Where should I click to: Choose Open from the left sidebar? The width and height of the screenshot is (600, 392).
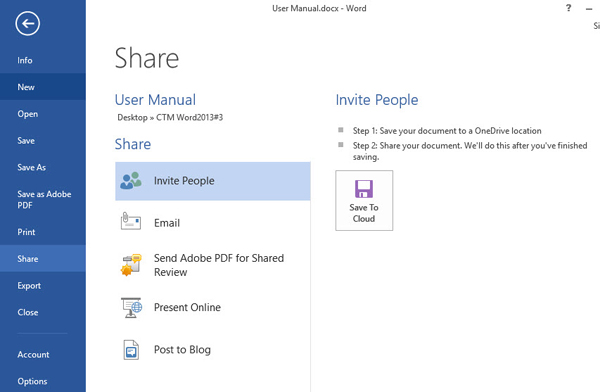[43, 114]
